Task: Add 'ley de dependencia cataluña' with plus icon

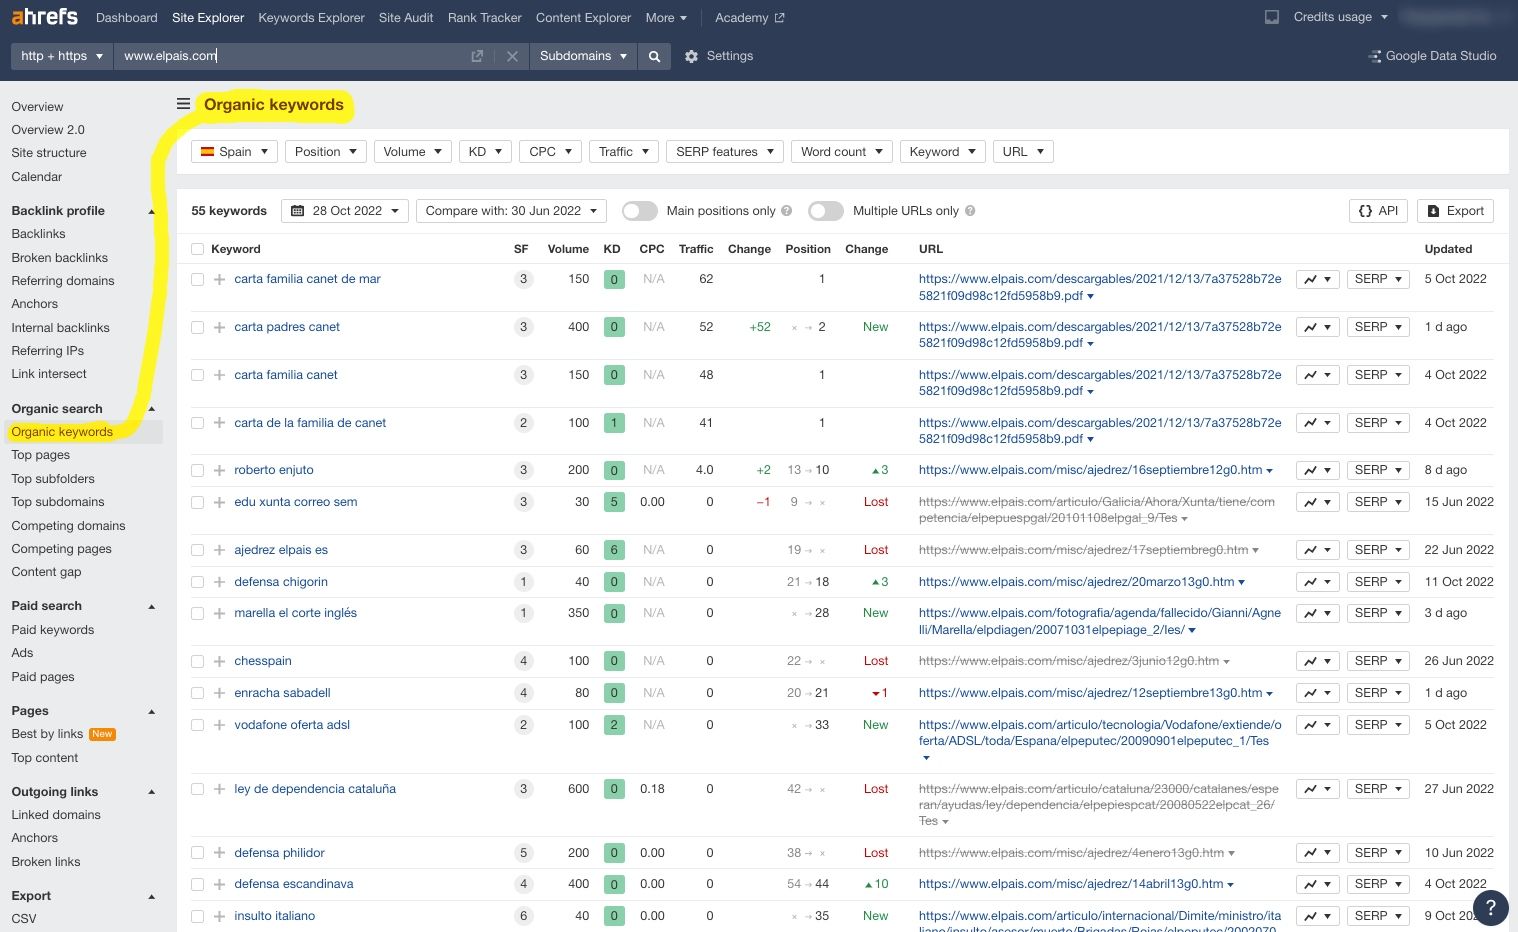Action: [x=219, y=790]
